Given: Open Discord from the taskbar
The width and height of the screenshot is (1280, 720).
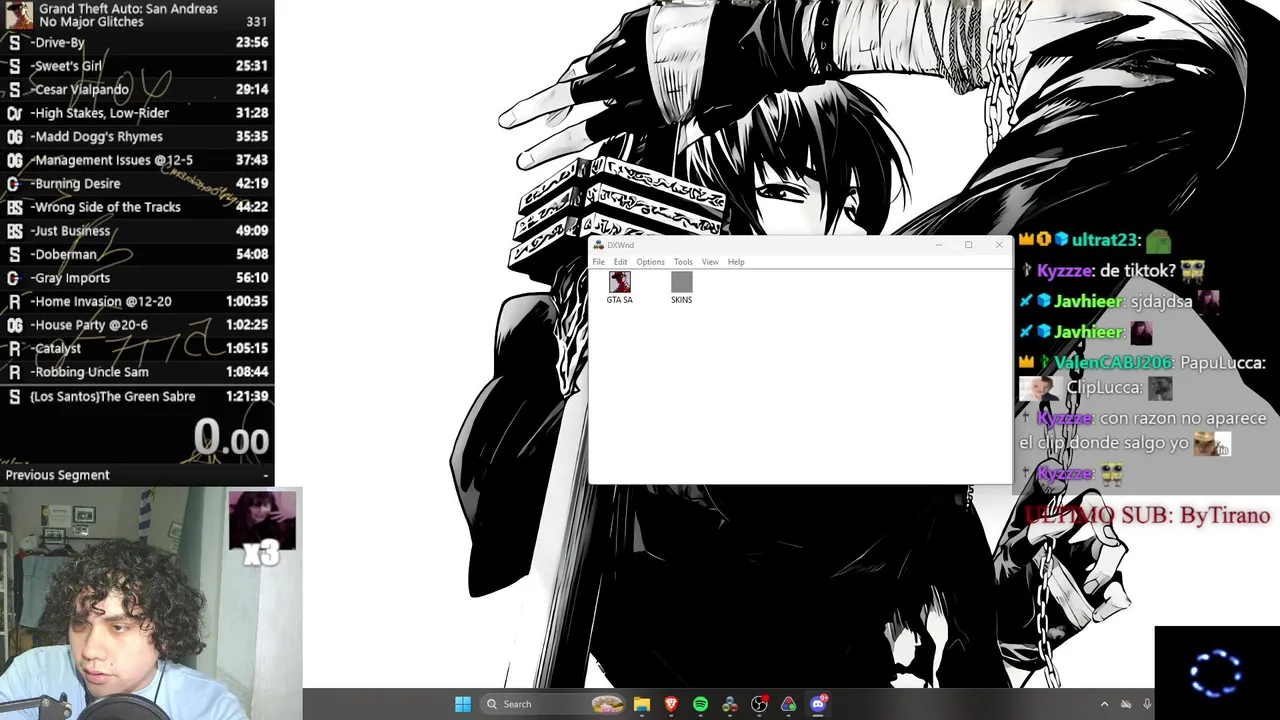Looking at the screenshot, I should (818, 704).
